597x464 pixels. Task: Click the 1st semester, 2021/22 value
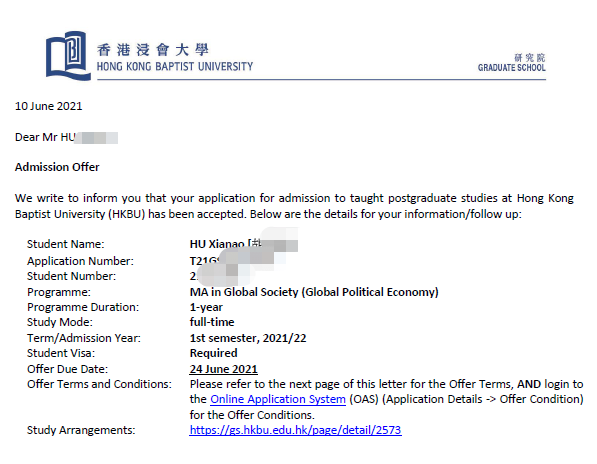(x=248, y=338)
